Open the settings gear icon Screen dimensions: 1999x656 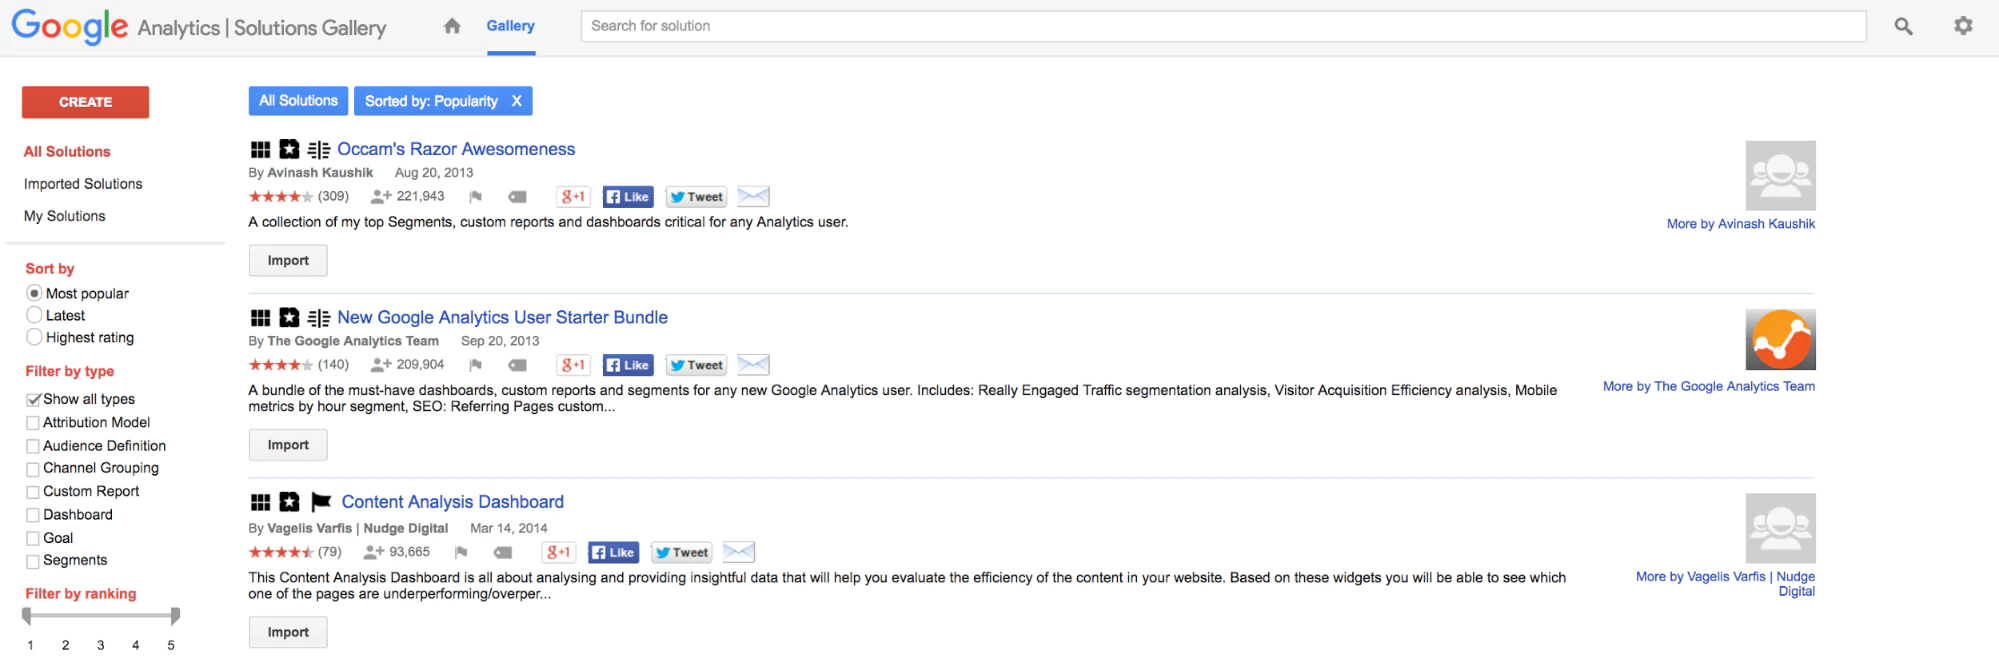1963,26
